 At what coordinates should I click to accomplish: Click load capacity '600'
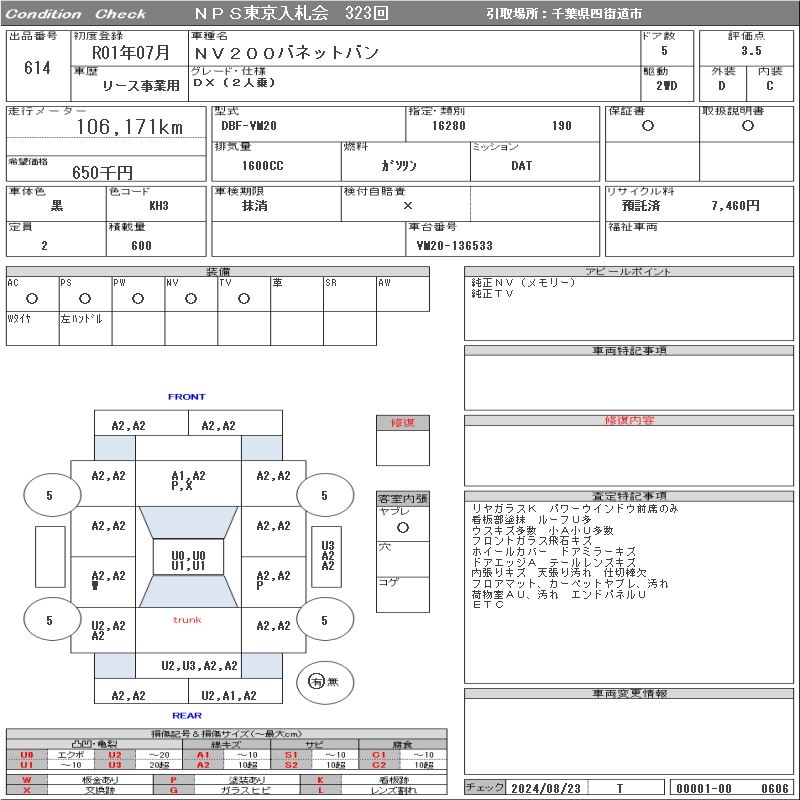coord(141,245)
